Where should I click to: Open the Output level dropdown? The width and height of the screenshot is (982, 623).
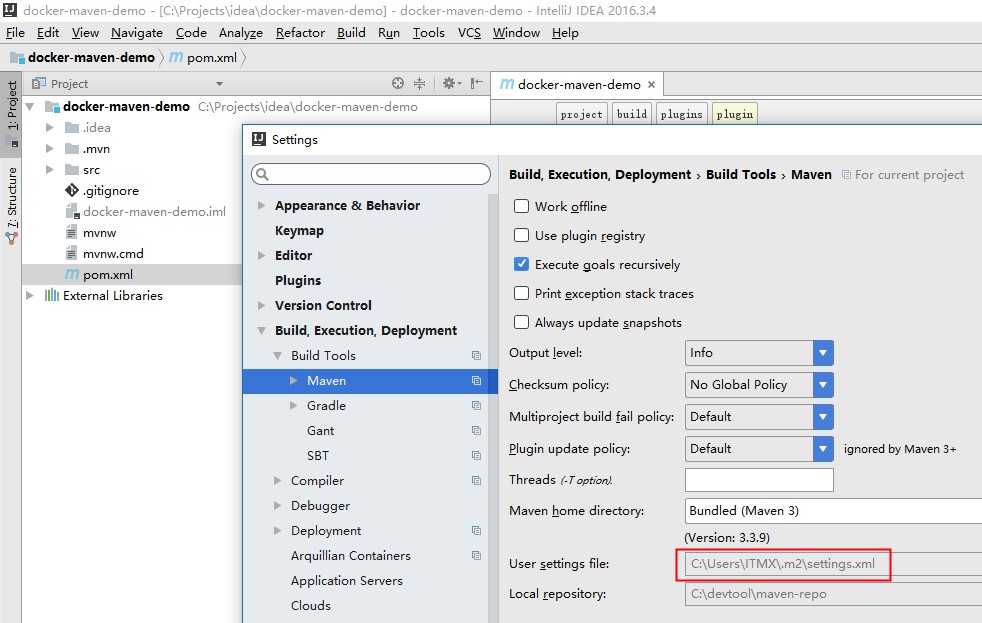823,353
